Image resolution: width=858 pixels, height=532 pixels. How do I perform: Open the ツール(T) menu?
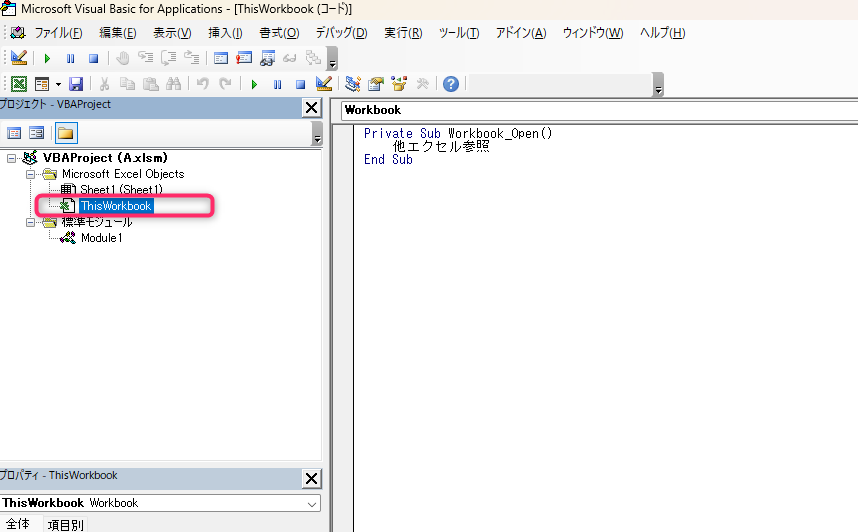(459, 33)
